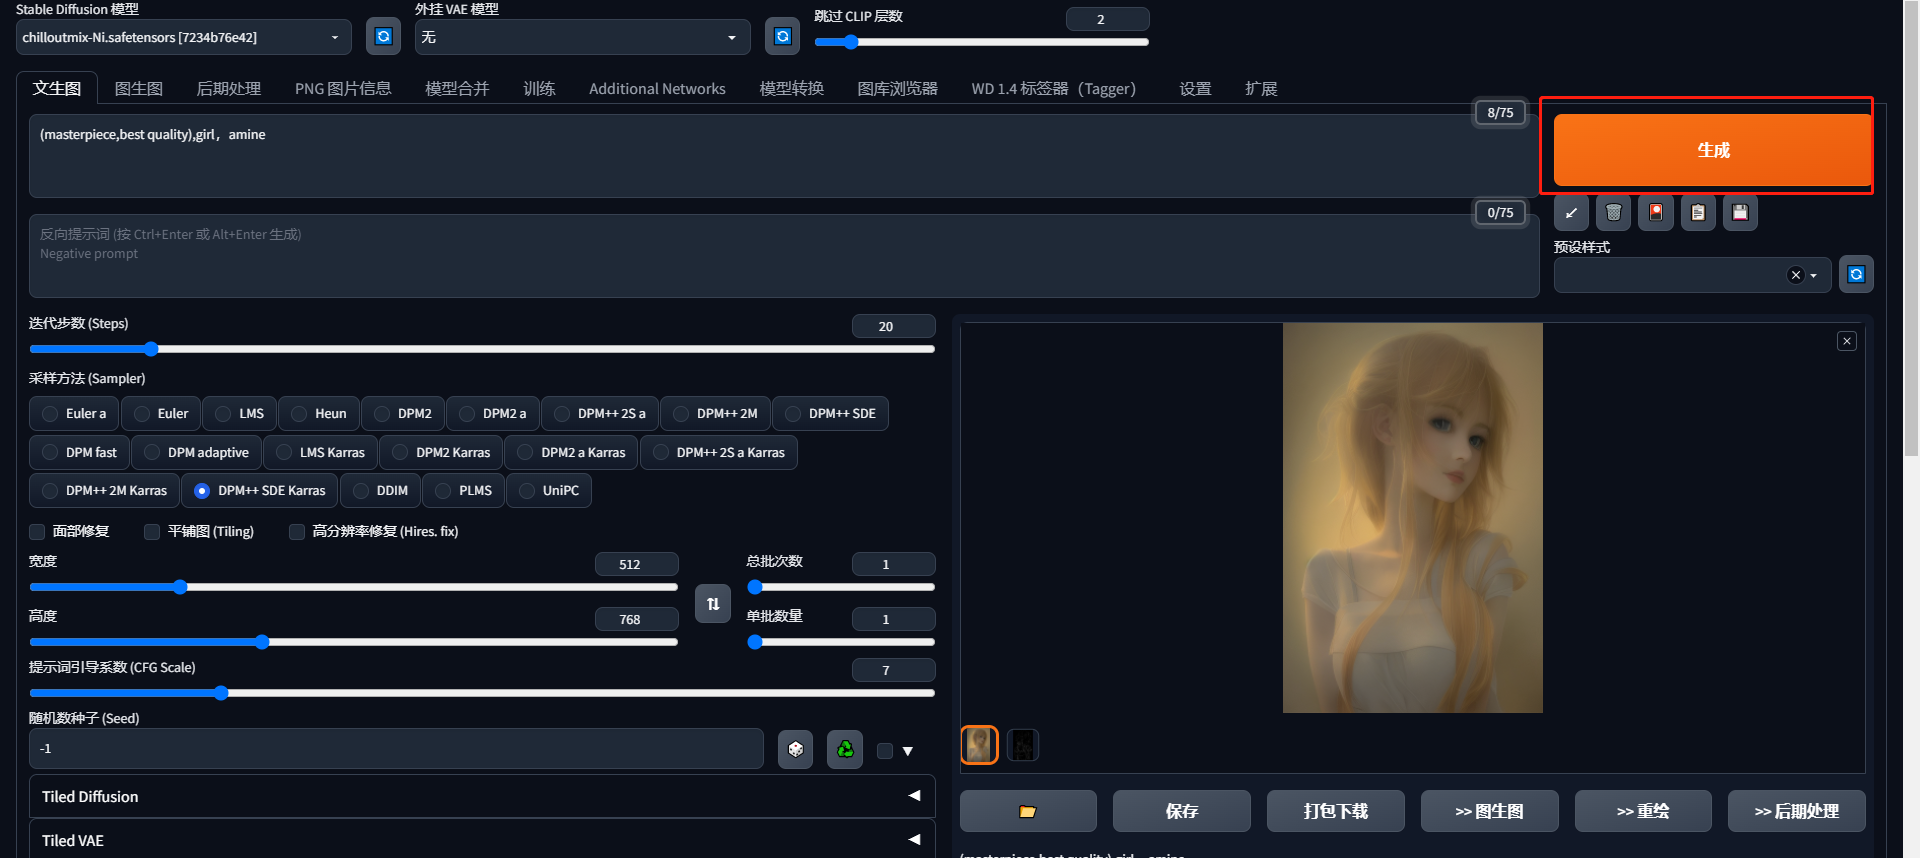Enable Hires. fix checkbox
The width and height of the screenshot is (1920, 858).
coord(297,532)
